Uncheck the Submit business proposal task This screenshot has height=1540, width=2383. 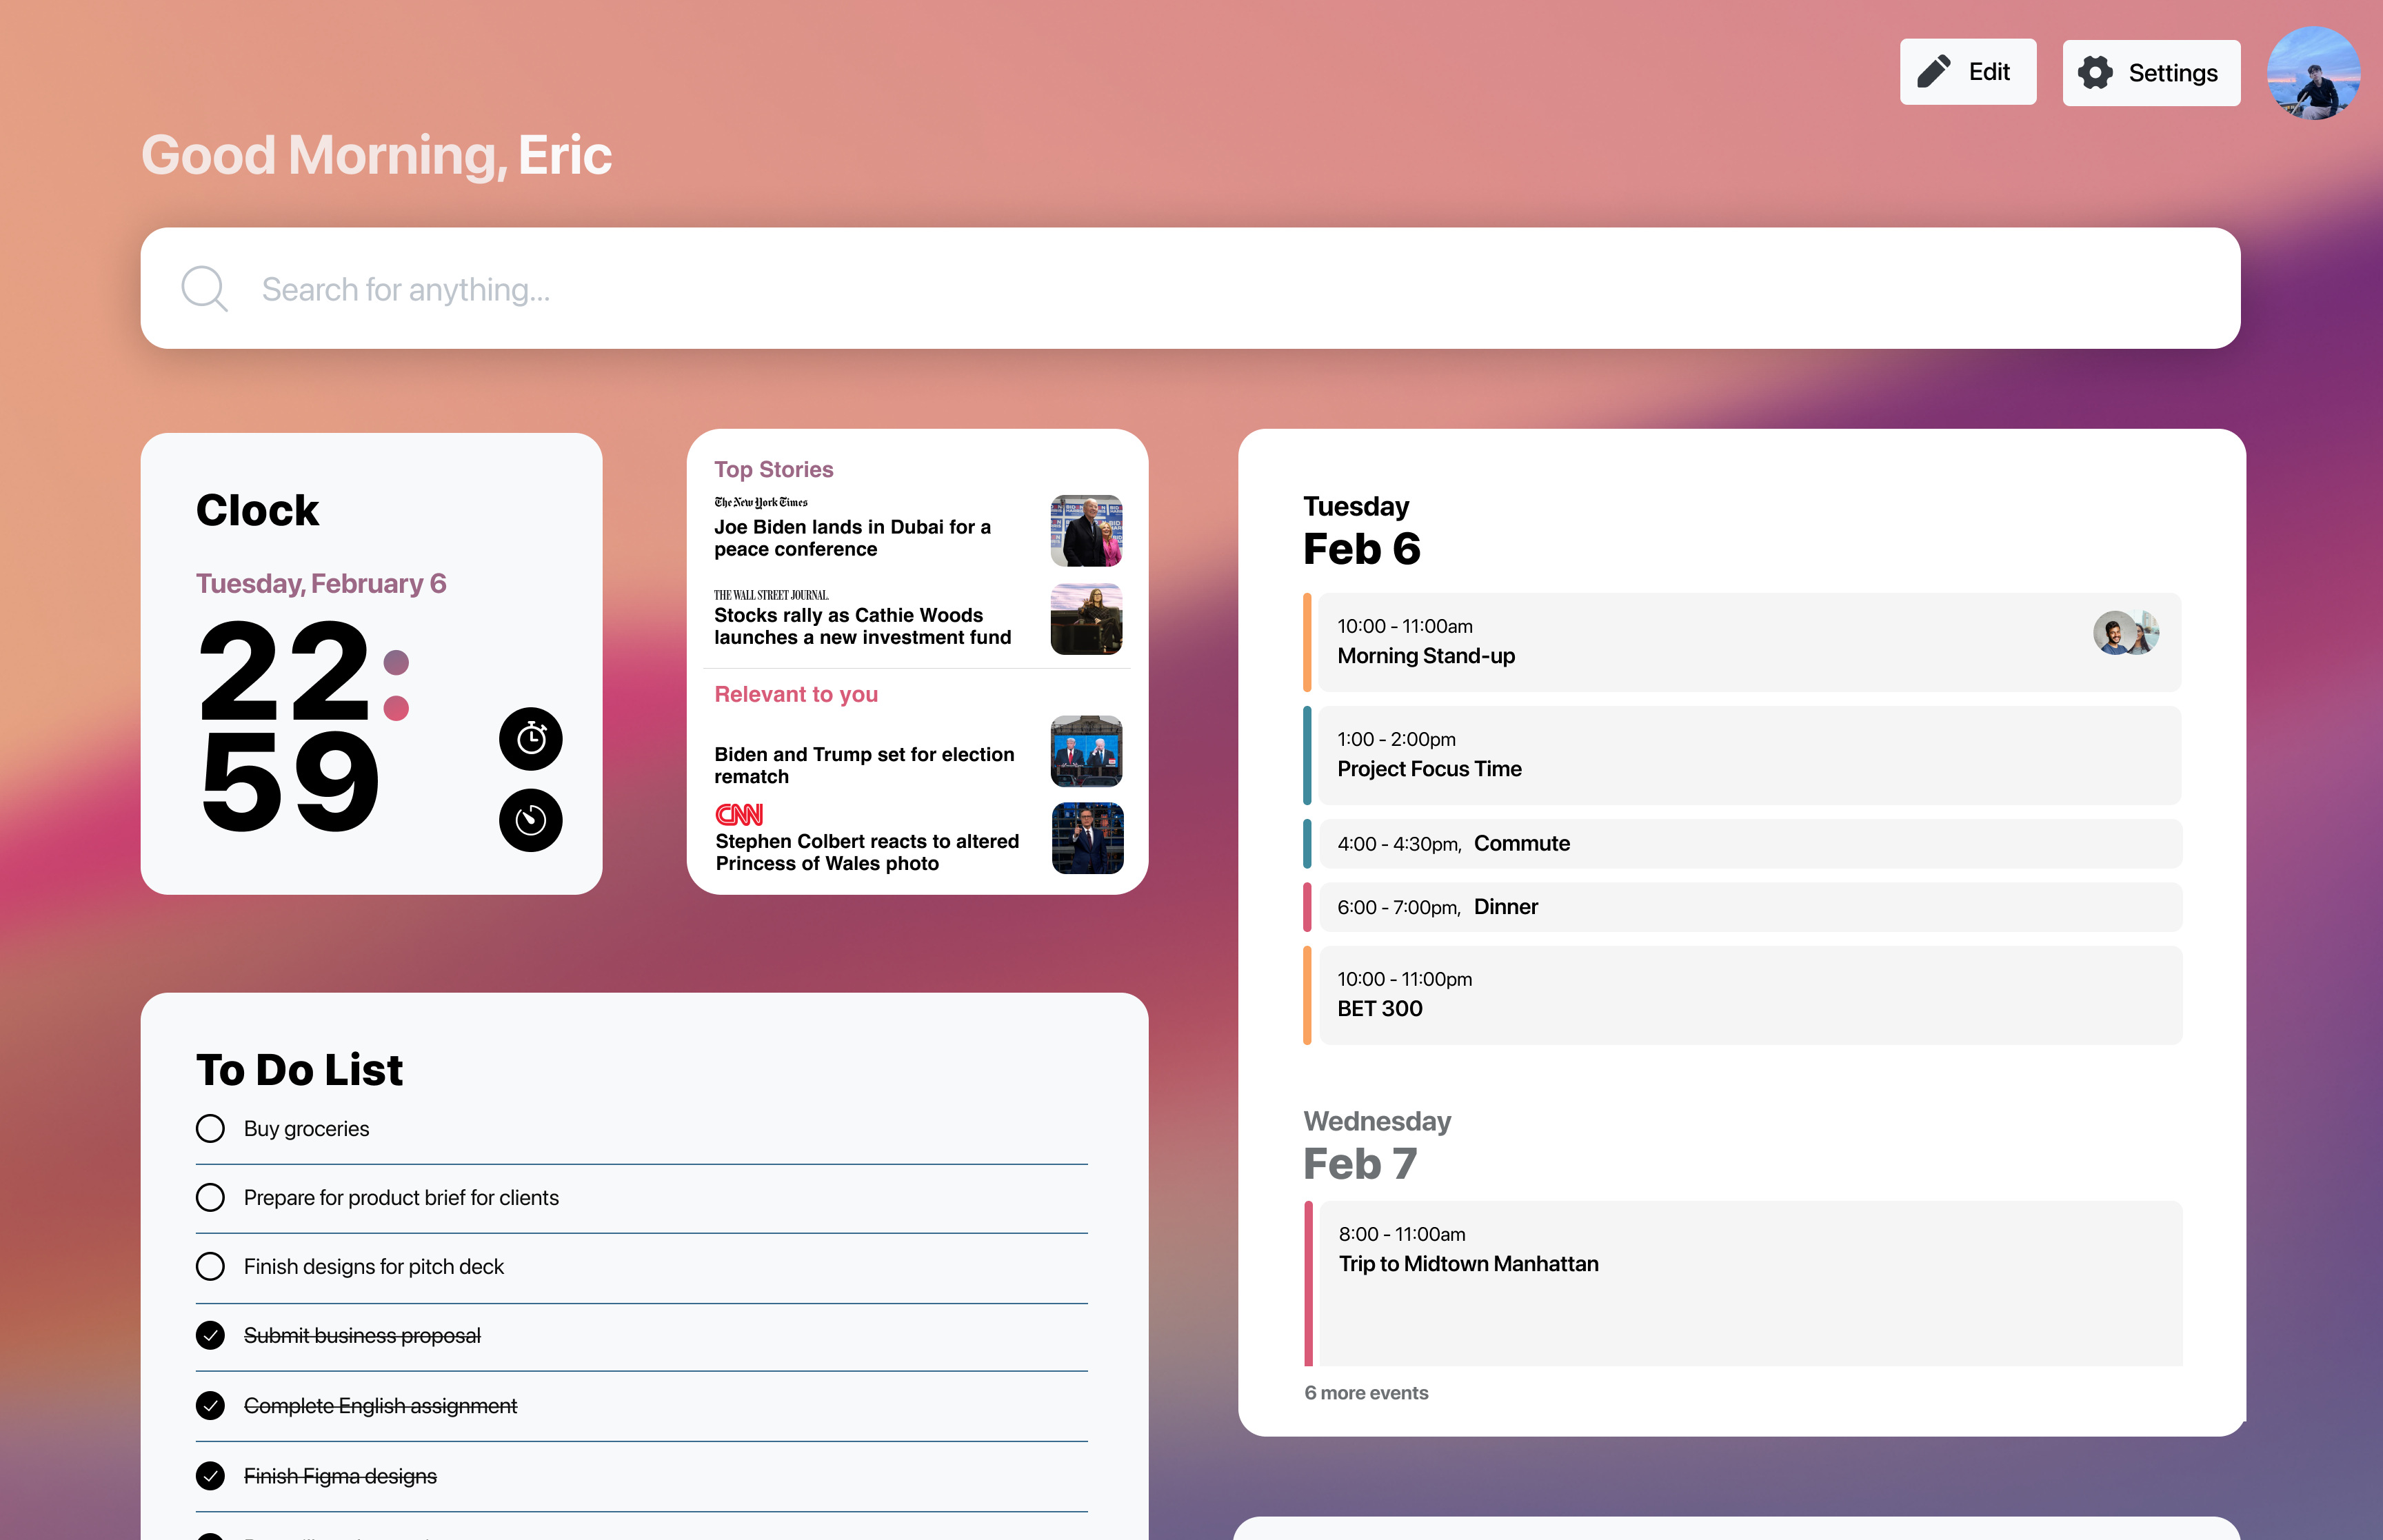(x=210, y=1335)
